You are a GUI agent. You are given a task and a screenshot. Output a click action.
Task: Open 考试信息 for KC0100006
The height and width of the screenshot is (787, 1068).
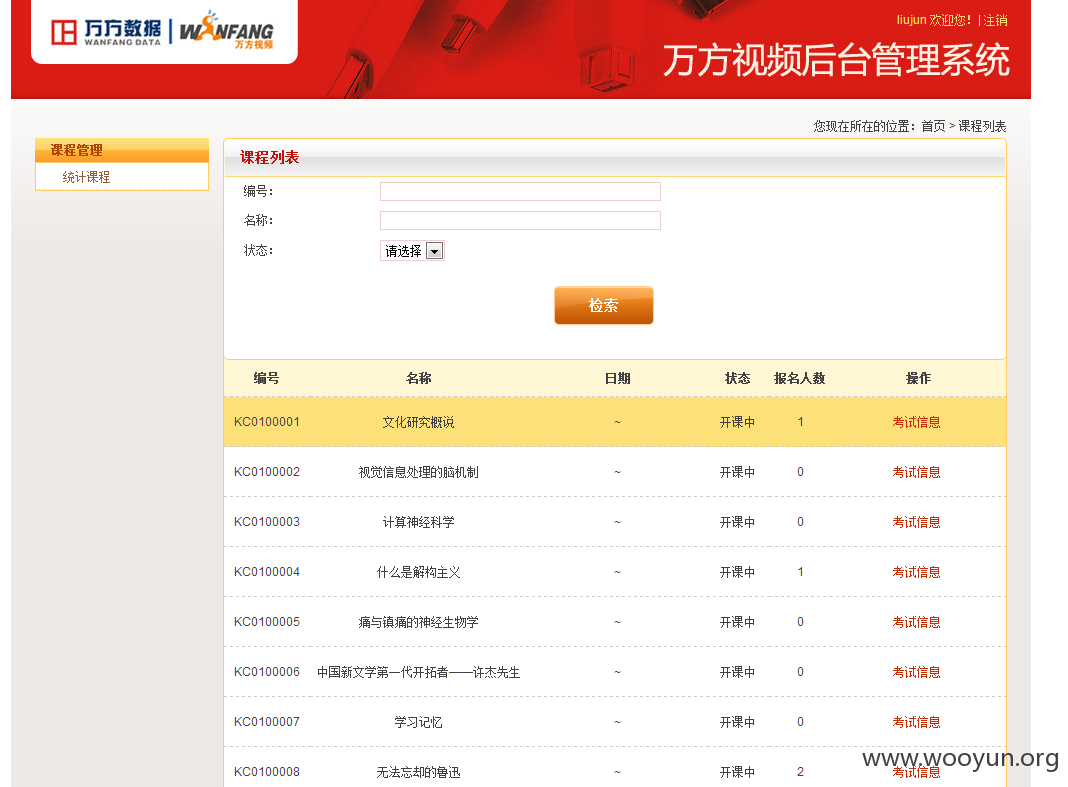click(x=916, y=673)
